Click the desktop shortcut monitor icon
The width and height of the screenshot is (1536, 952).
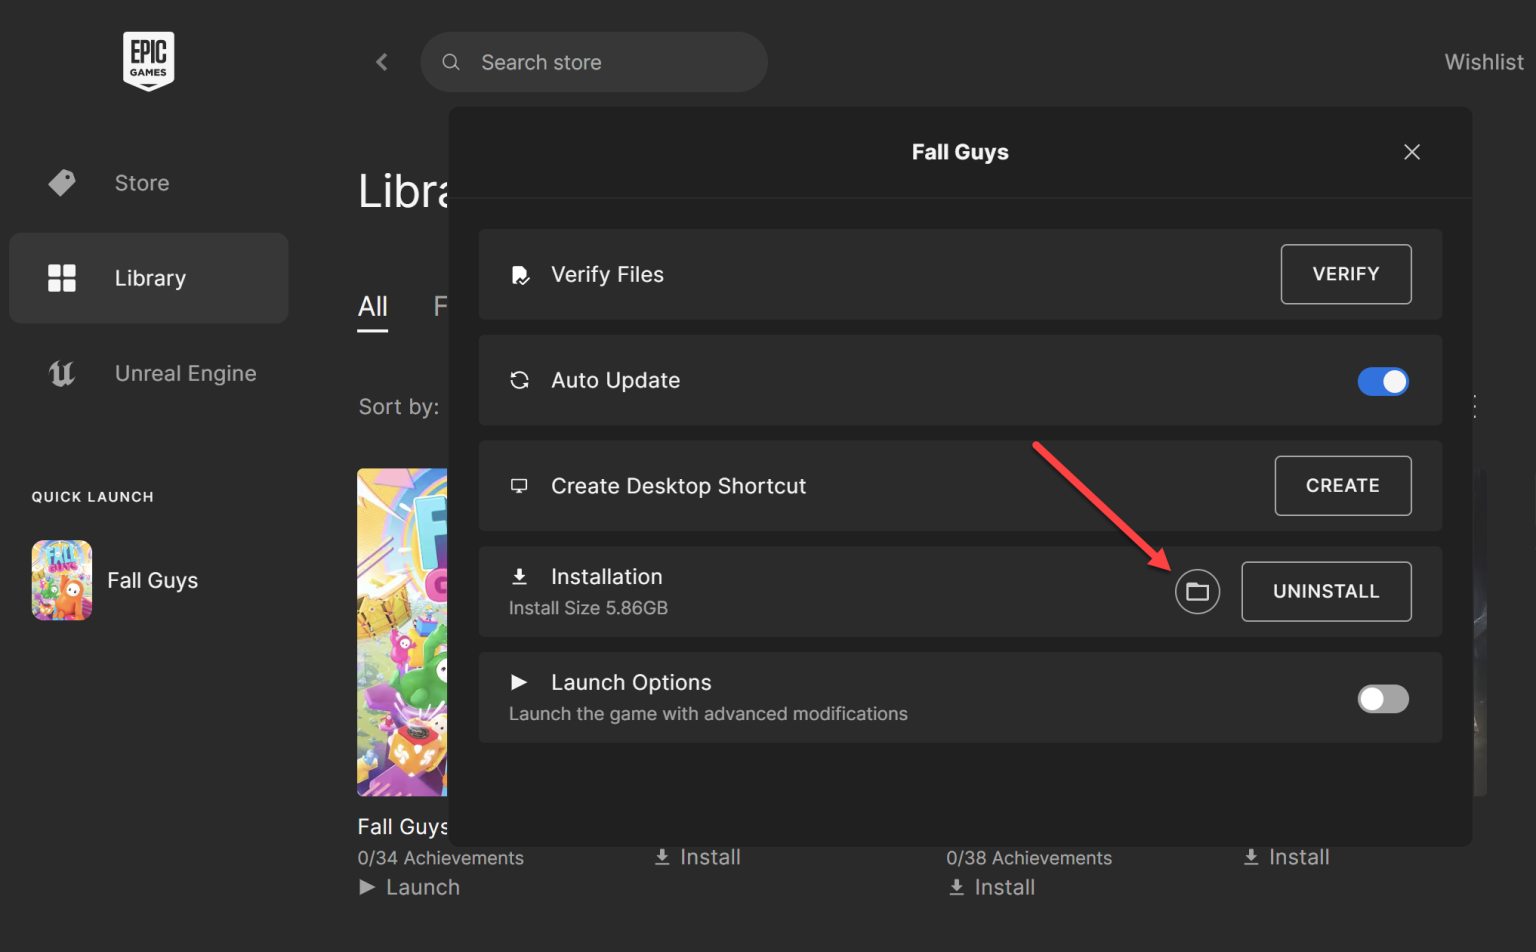pyautogui.click(x=519, y=486)
